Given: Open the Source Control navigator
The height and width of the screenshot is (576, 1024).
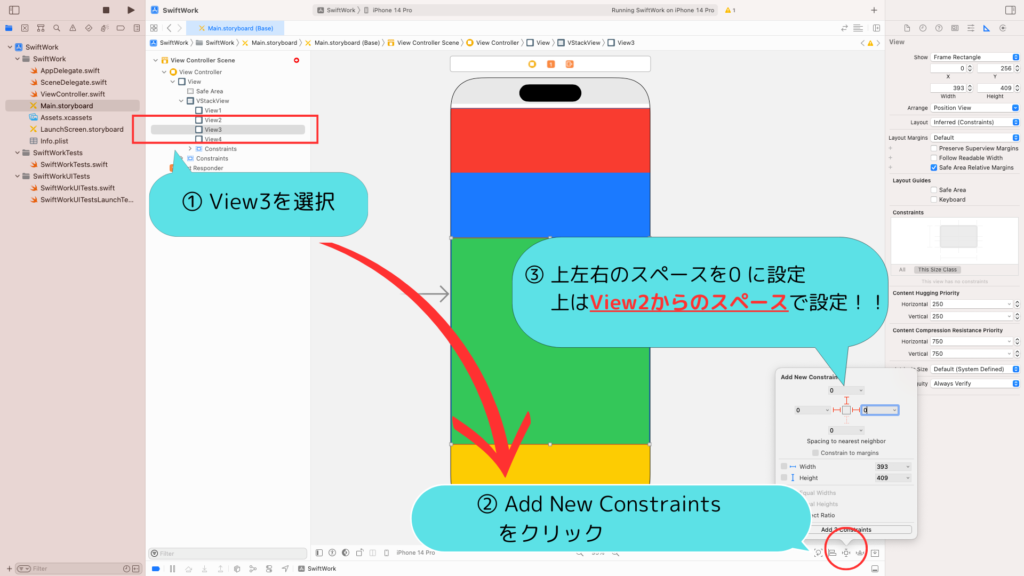Looking at the screenshot, I should (x=25, y=28).
